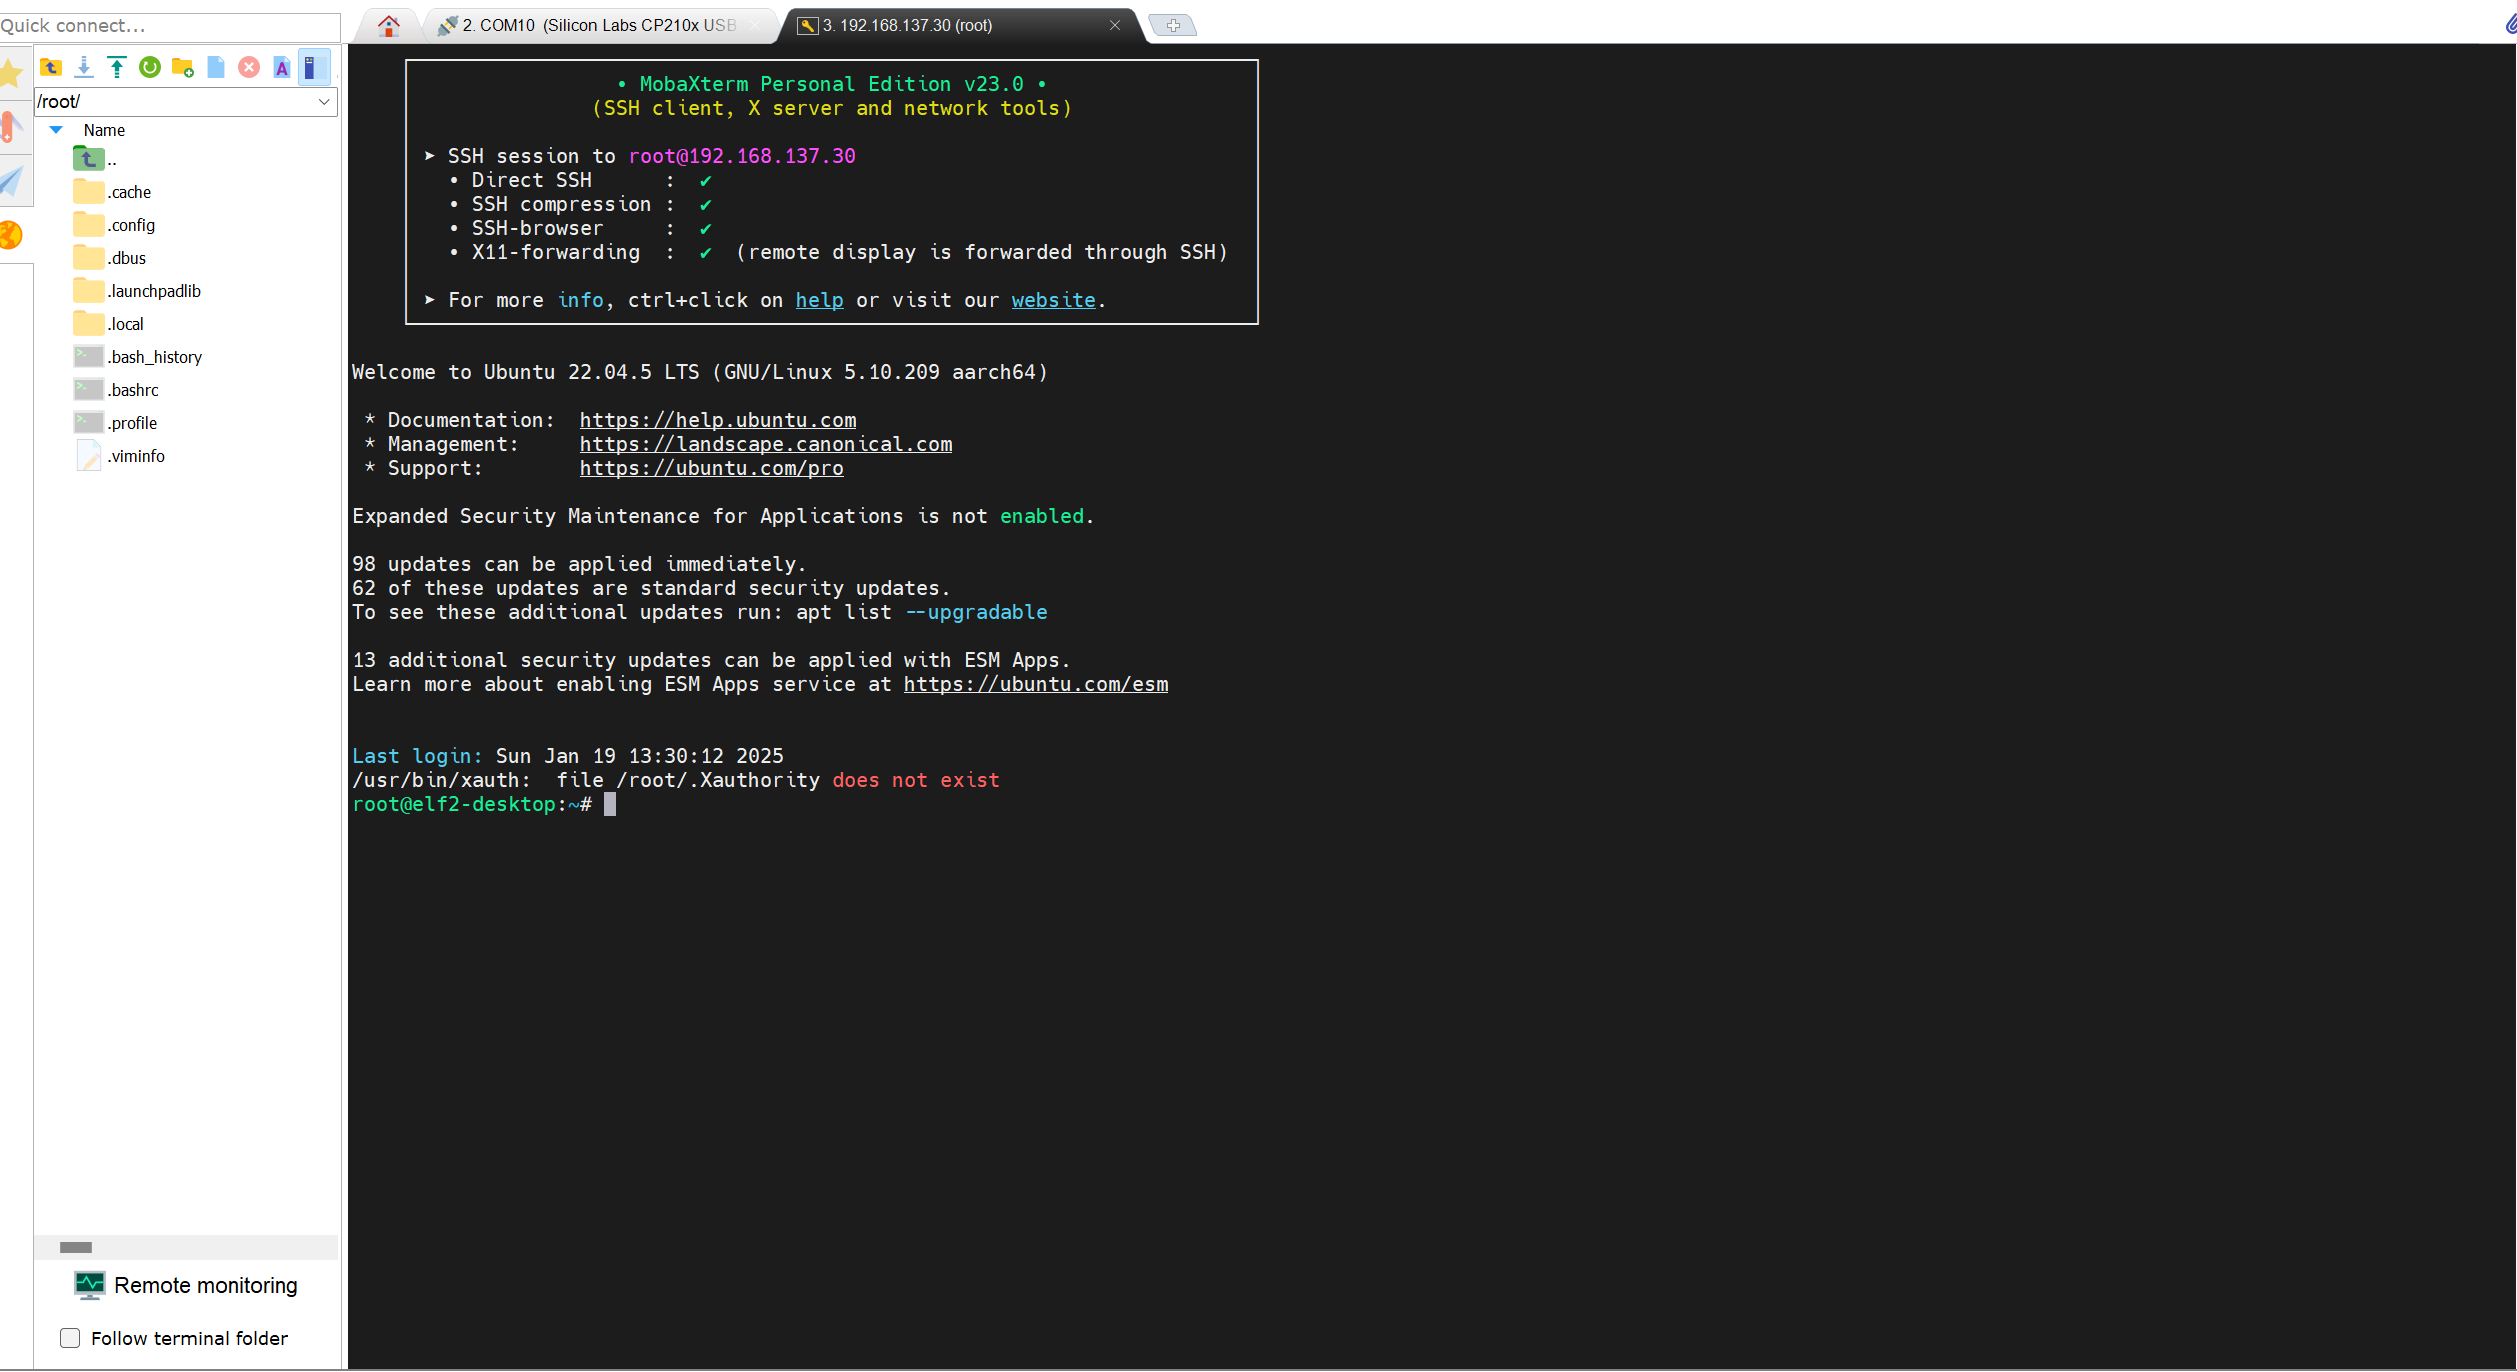Click the new tab/session plus icon

(1172, 24)
